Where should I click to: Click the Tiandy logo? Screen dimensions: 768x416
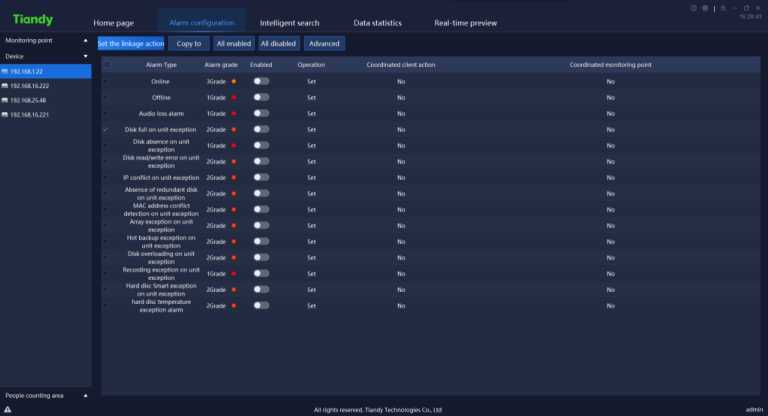click(33, 20)
